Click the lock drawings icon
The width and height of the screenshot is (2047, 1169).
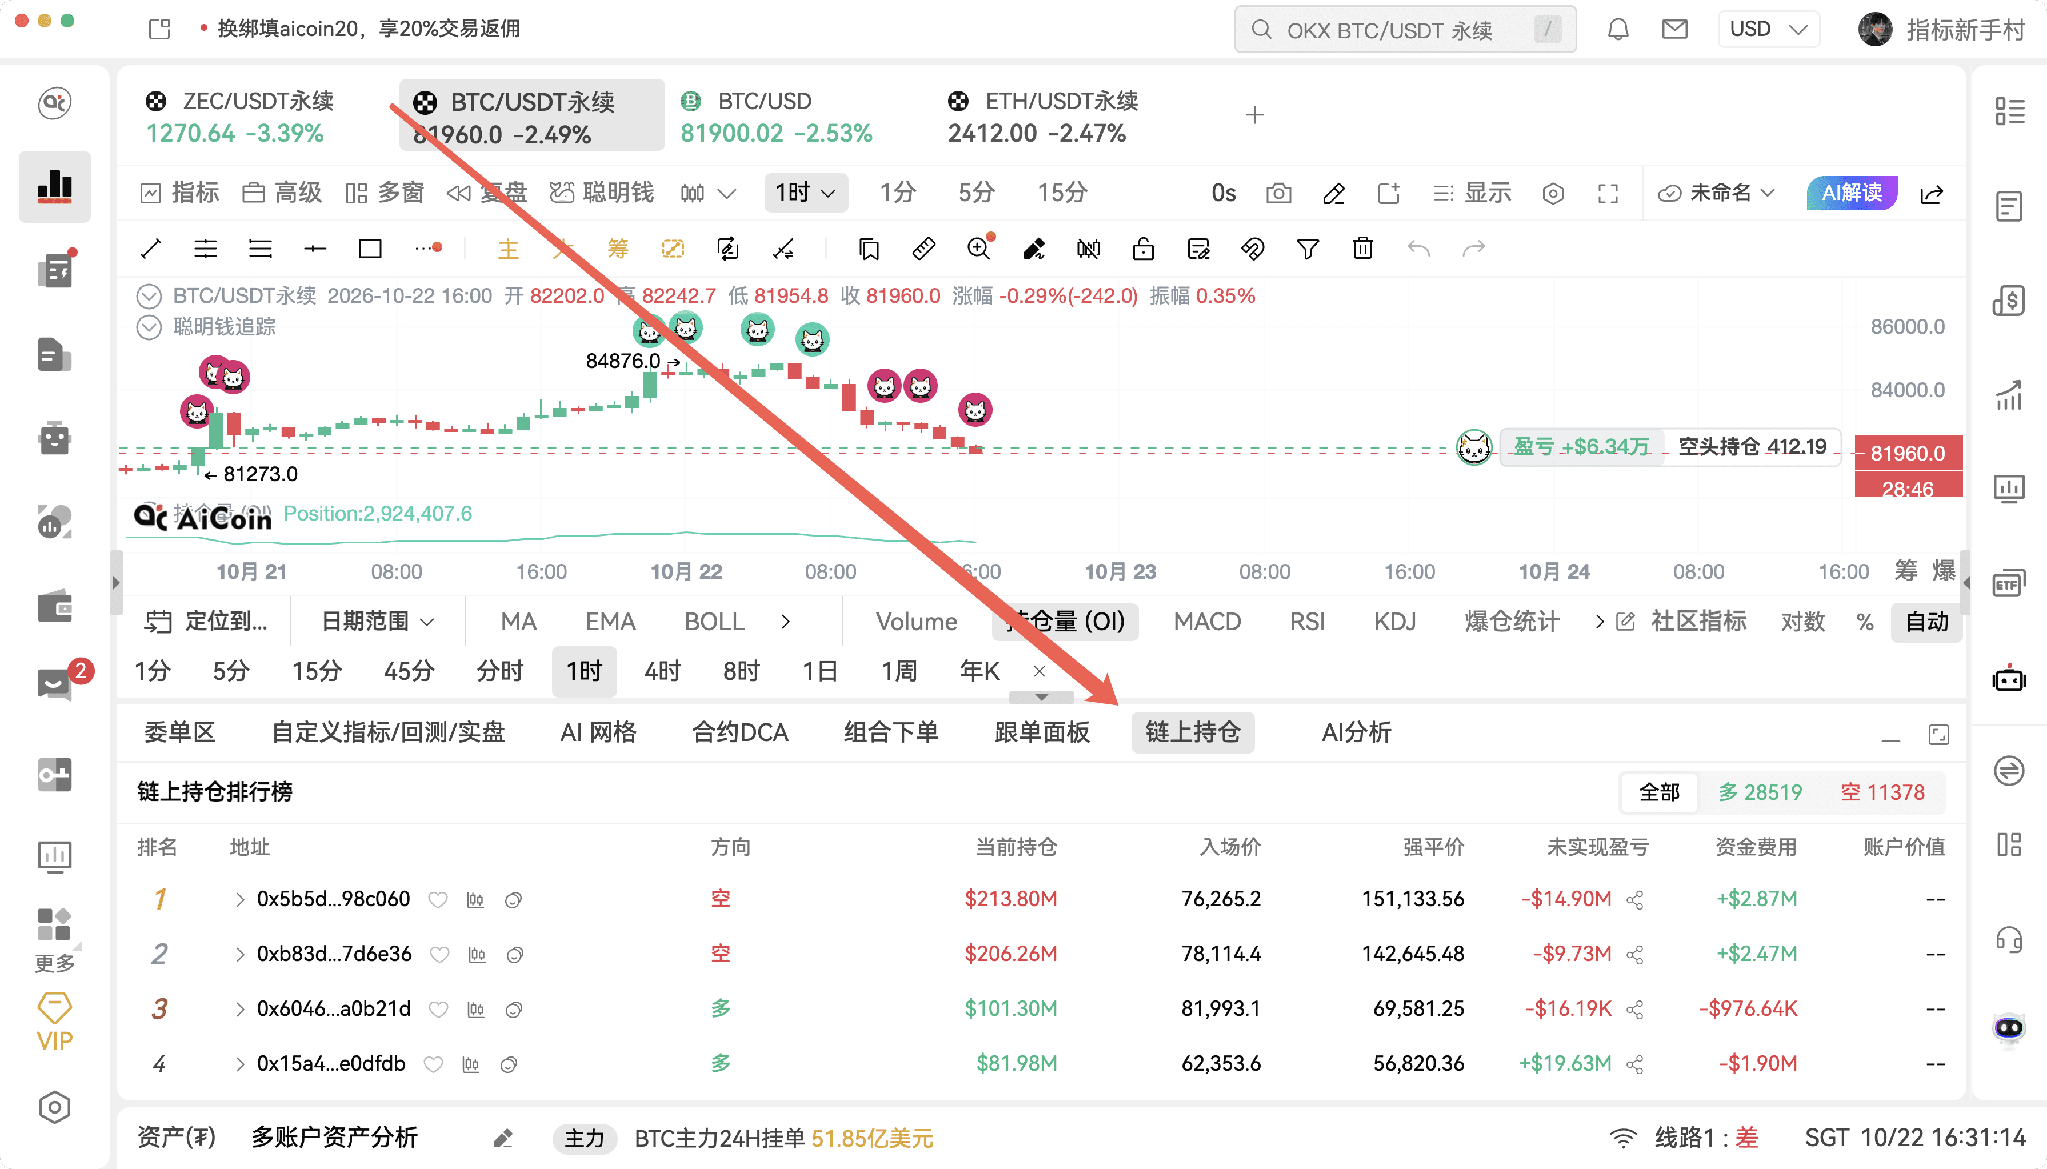tap(1143, 249)
